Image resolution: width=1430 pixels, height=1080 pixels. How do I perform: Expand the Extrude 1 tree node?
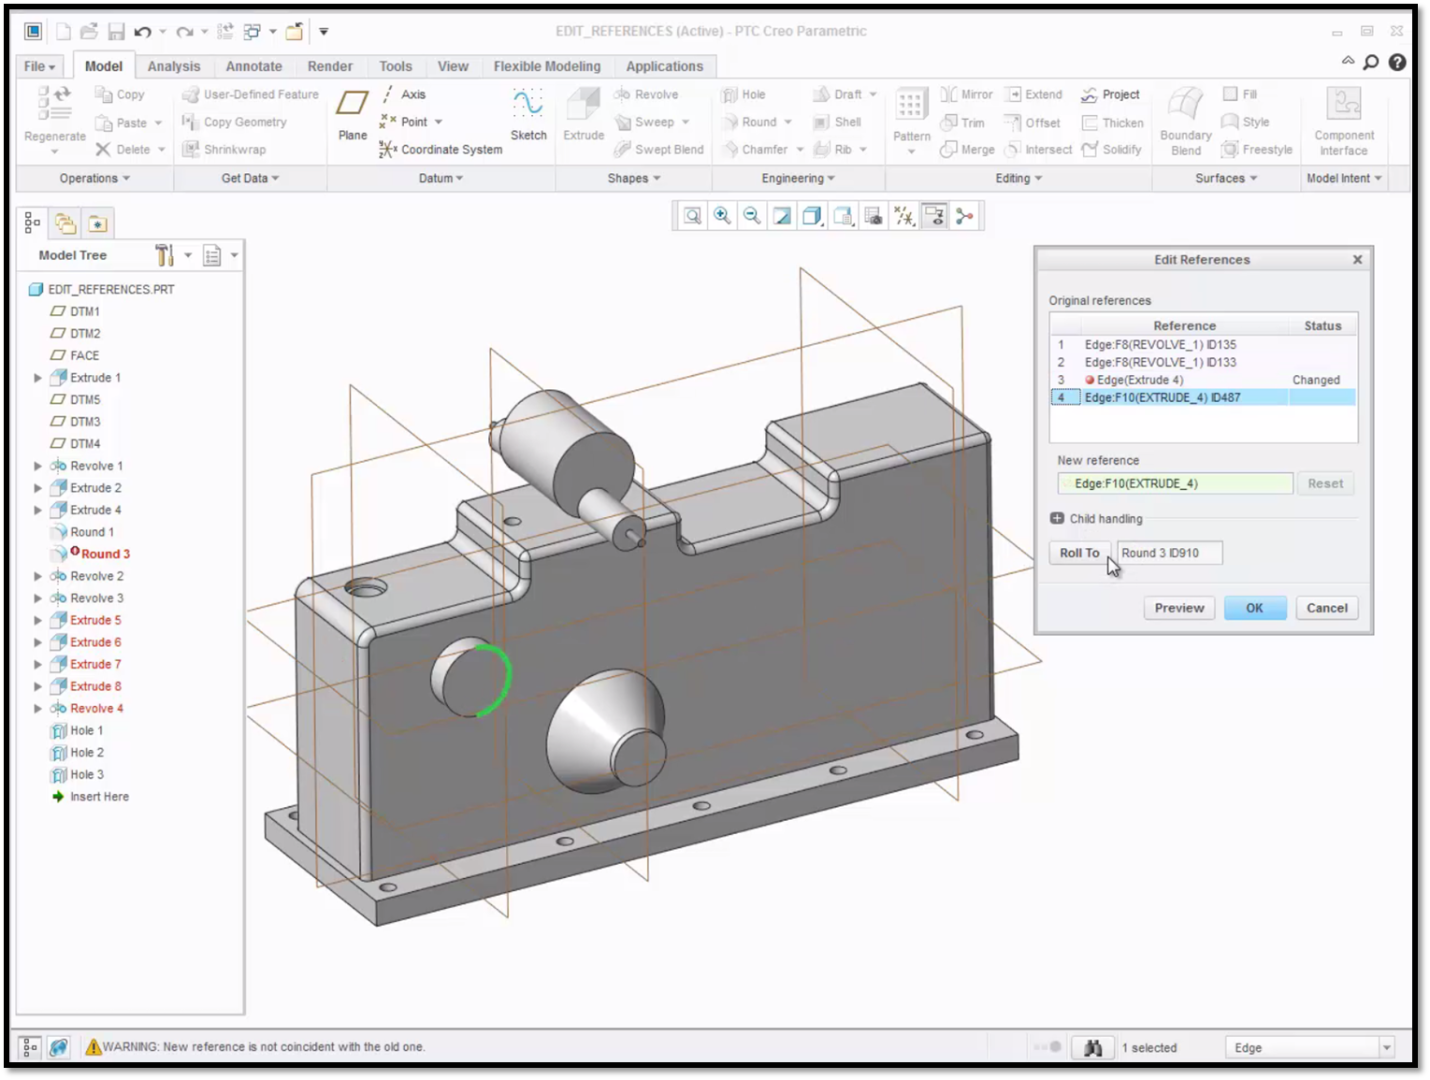click(38, 378)
